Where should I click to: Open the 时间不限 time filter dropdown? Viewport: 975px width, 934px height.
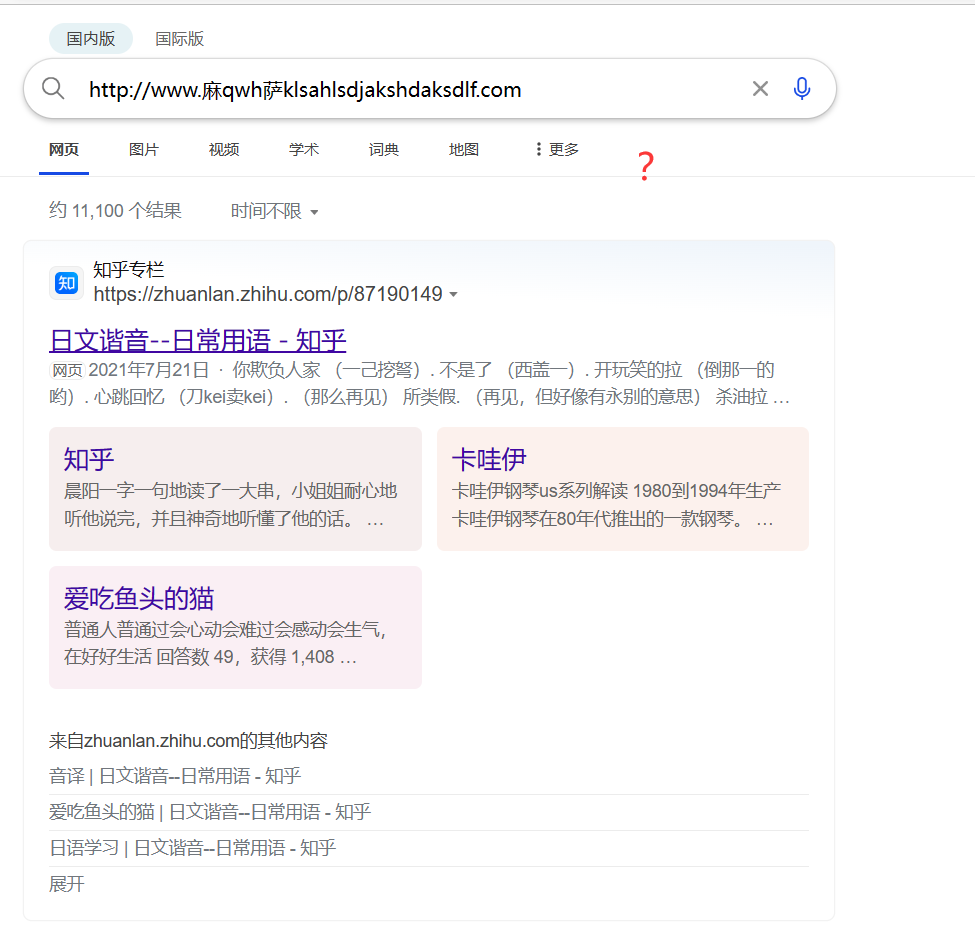point(274,211)
